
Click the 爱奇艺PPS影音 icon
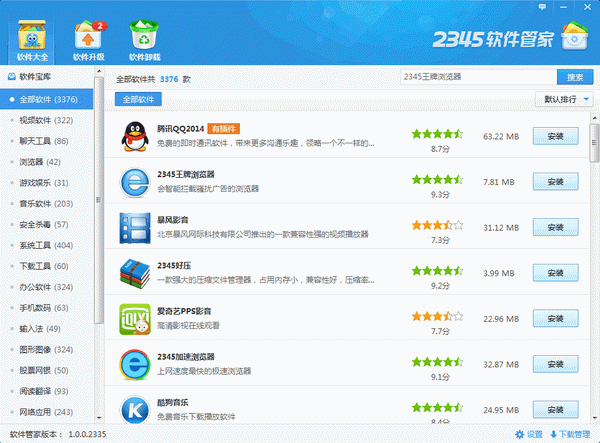[135, 319]
